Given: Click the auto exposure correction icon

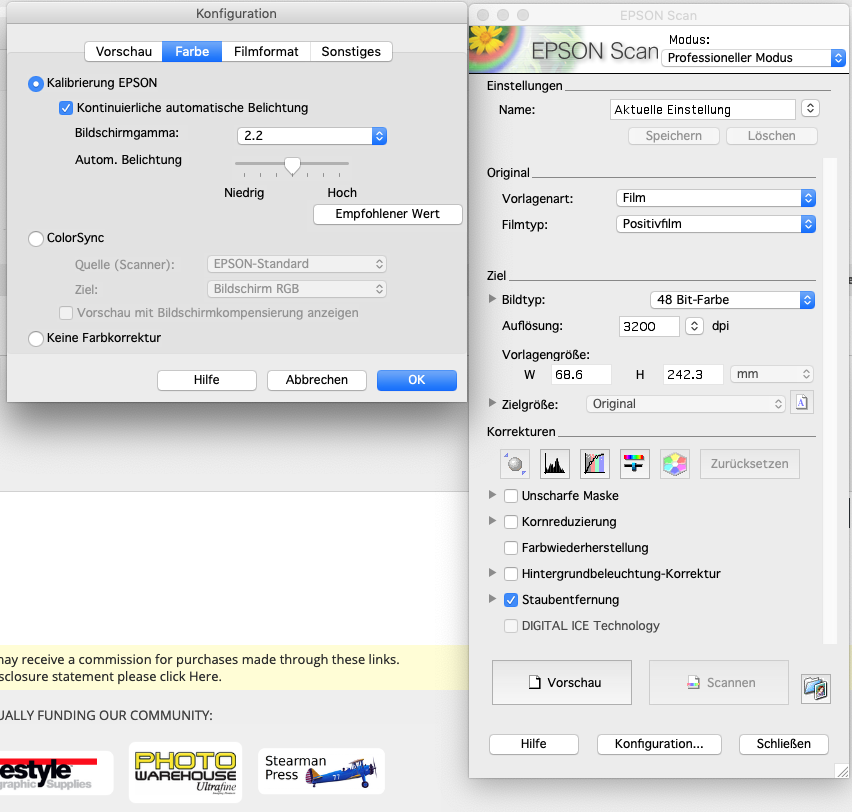Looking at the screenshot, I should point(515,464).
